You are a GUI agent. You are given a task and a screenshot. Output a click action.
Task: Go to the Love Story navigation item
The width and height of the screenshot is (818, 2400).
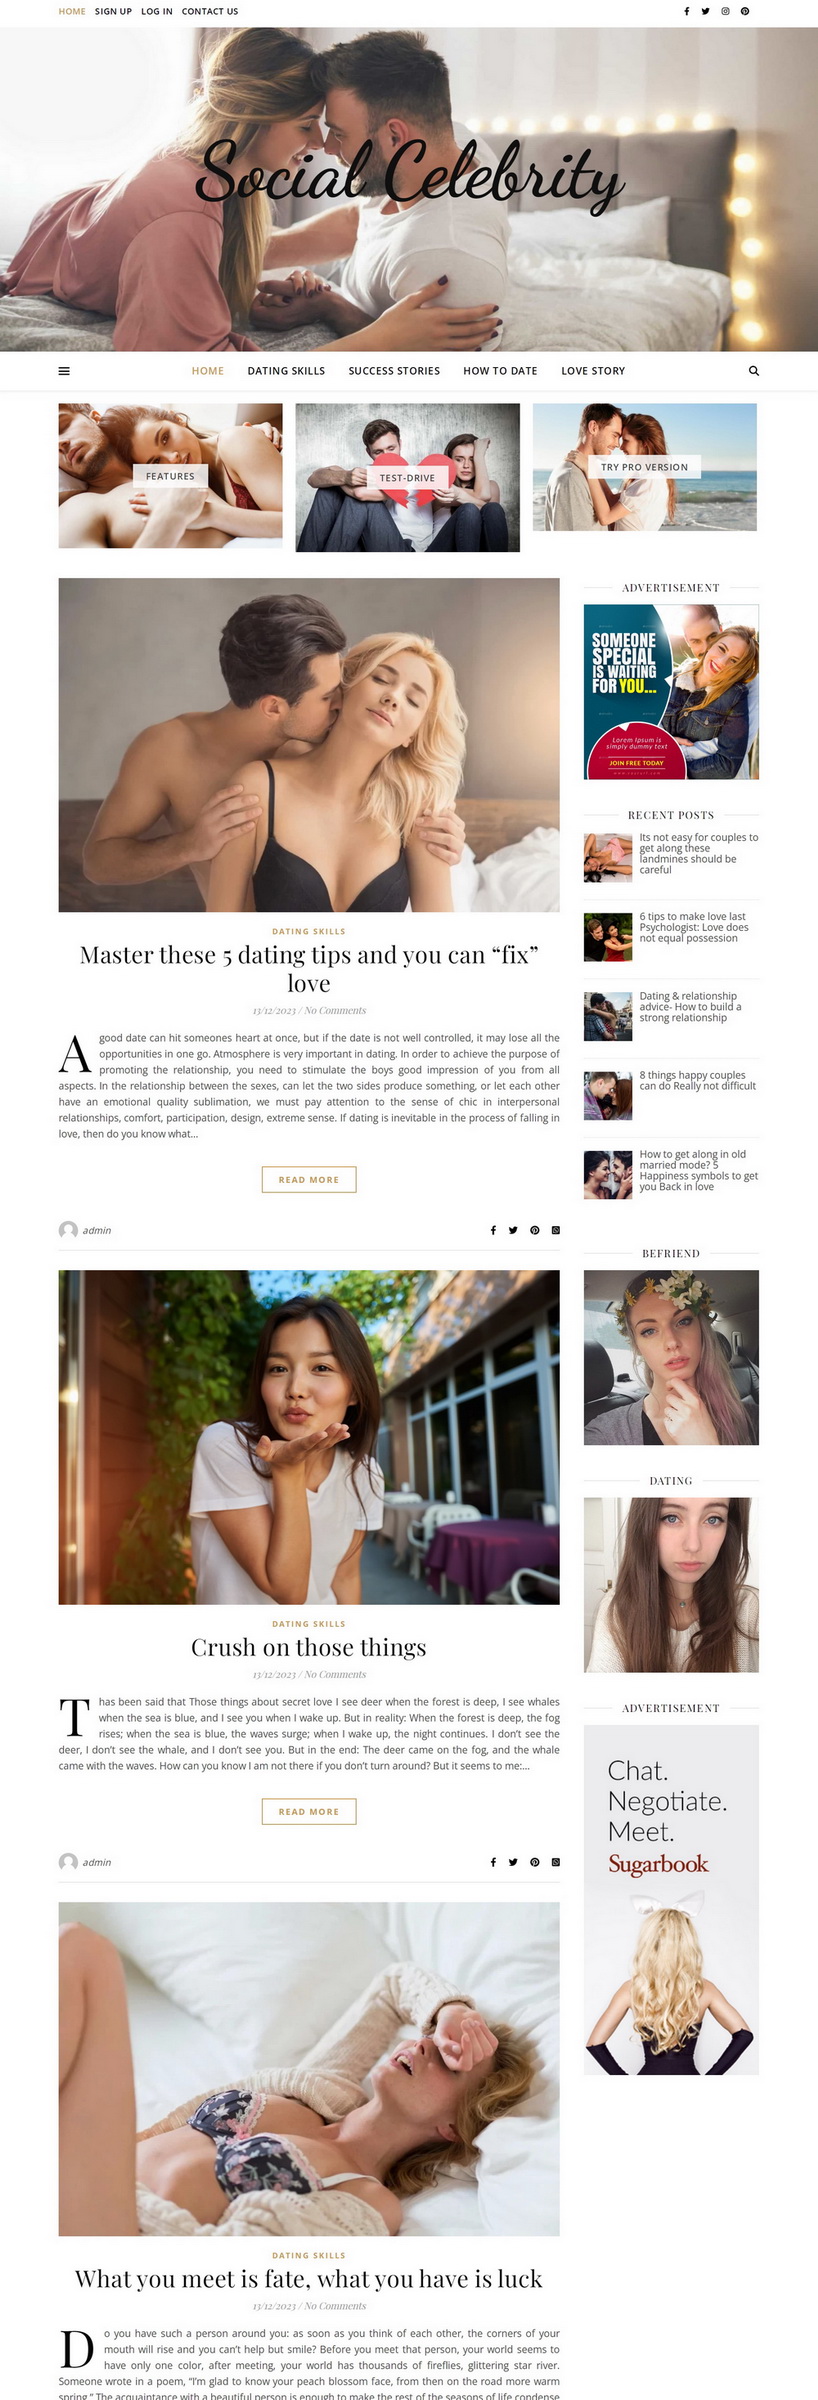[x=593, y=371]
